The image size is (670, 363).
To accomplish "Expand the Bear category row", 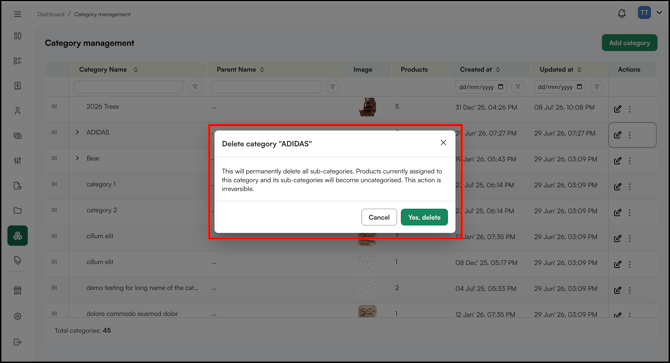I will (x=77, y=158).
